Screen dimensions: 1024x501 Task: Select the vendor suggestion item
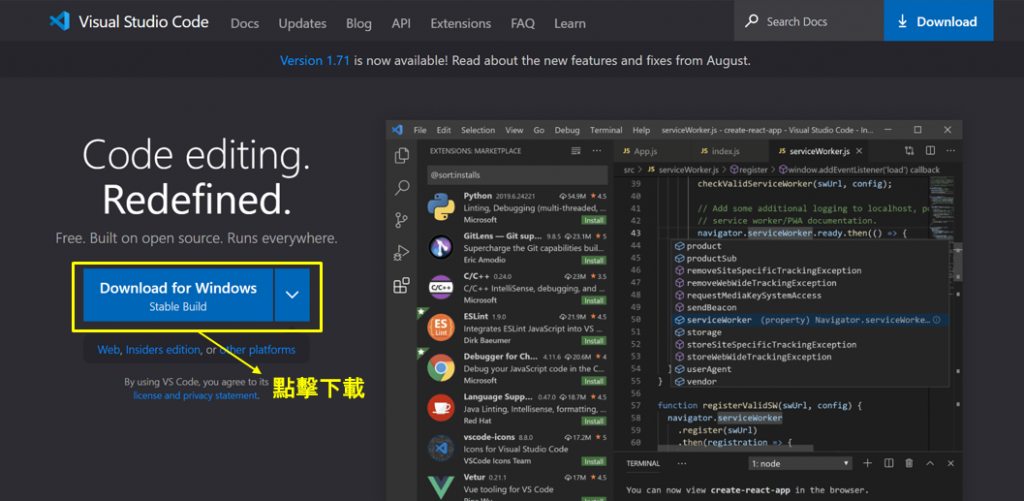click(x=810, y=381)
